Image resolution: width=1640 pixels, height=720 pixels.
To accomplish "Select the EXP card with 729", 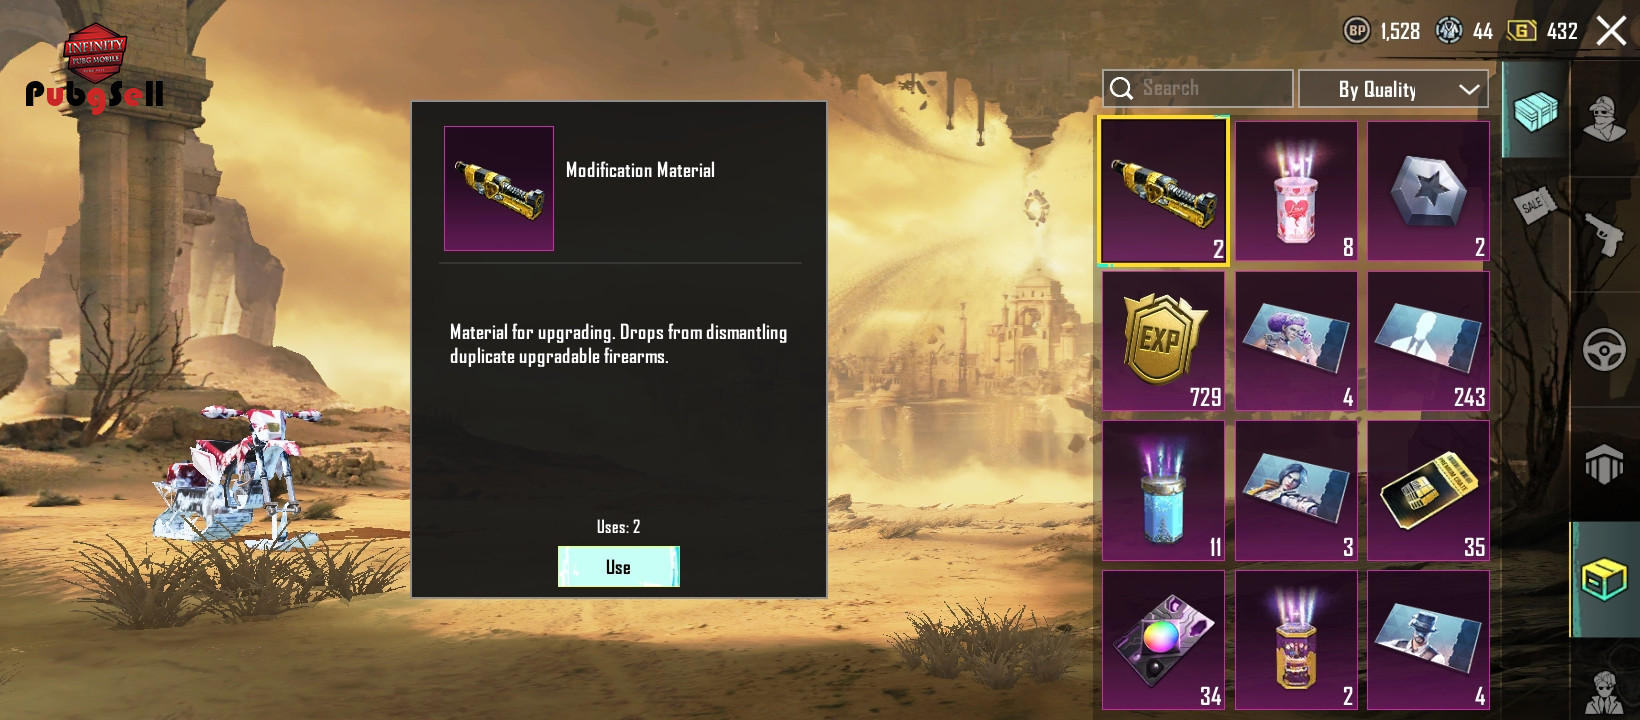I will click(1163, 341).
